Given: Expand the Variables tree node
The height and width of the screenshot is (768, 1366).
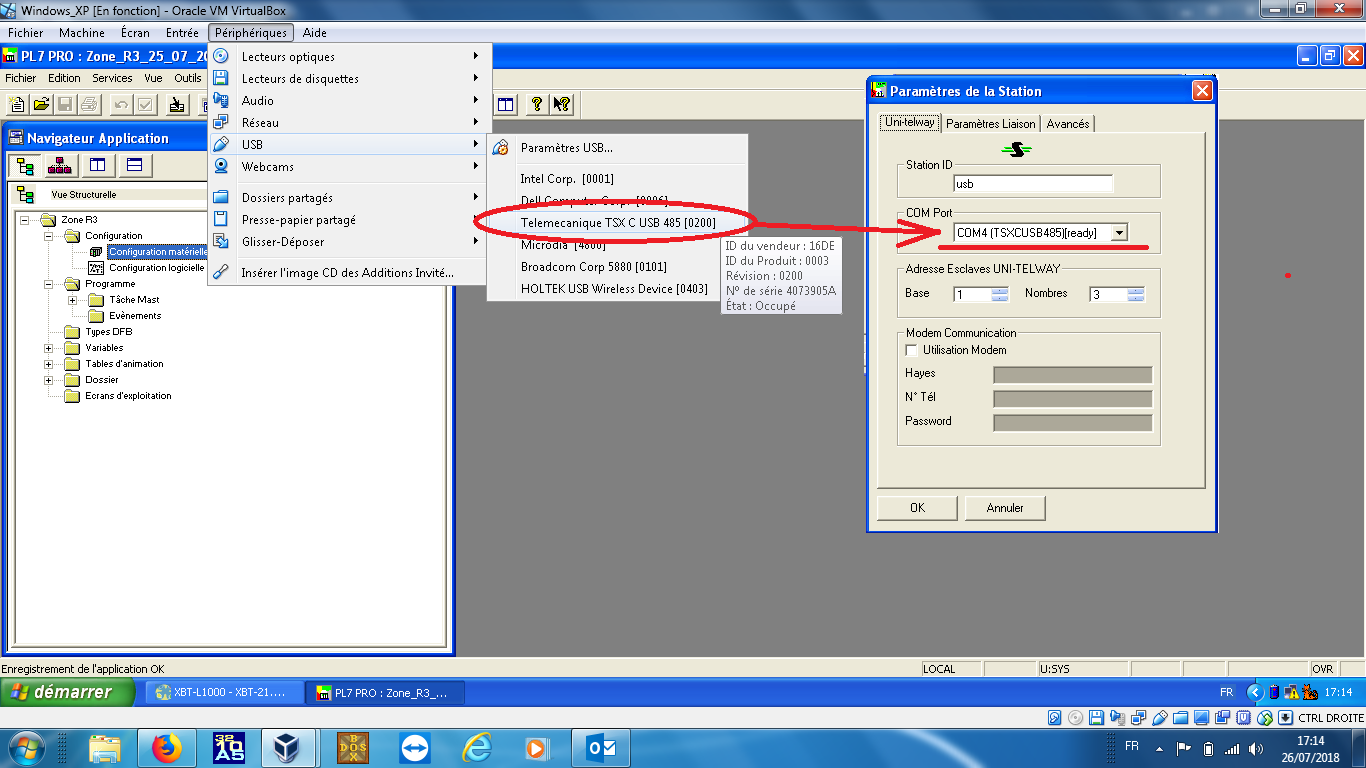Looking at the screenshot, I should (48, 348).
